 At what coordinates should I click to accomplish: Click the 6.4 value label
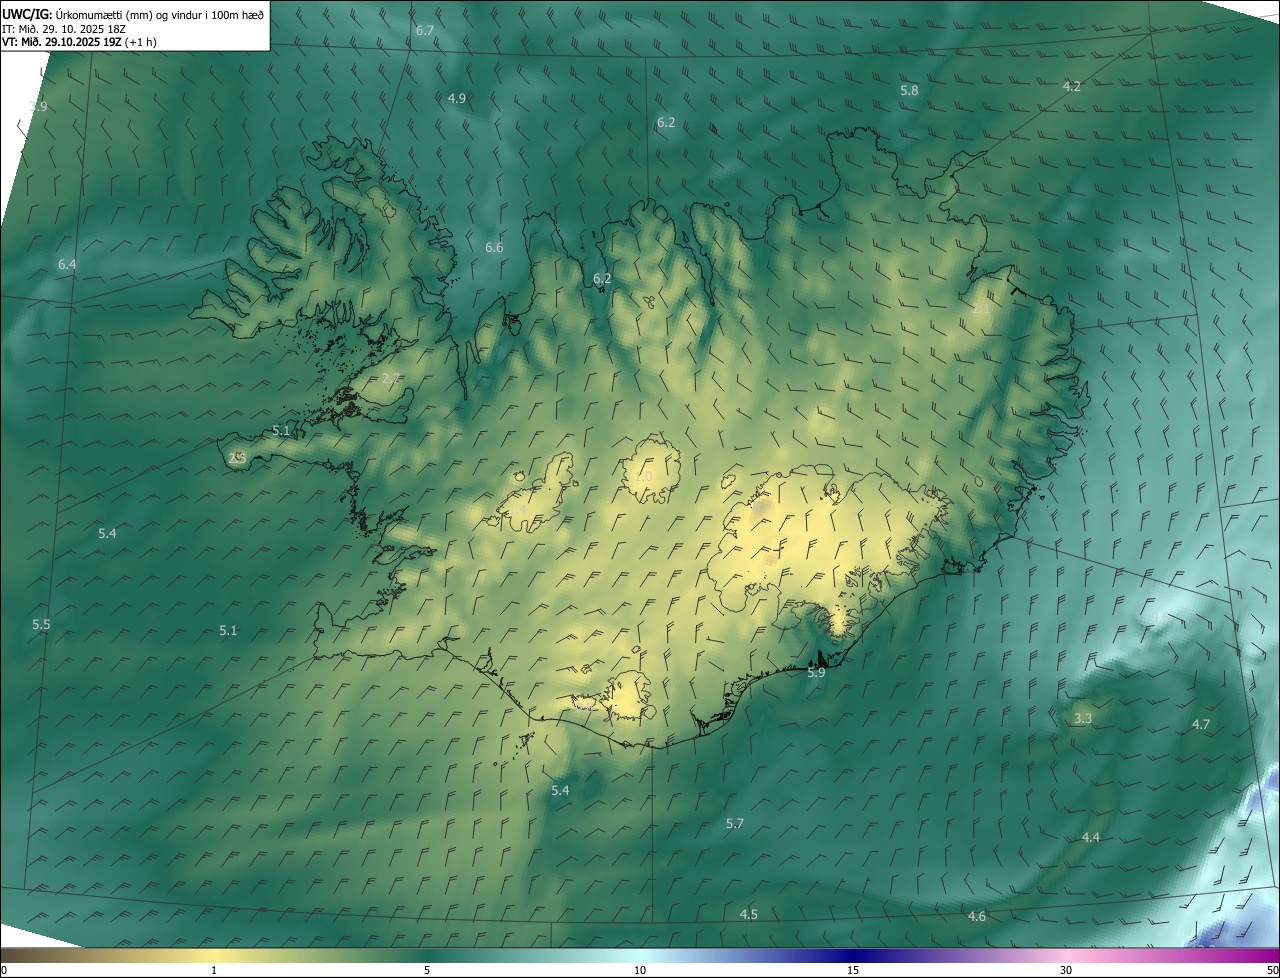67,264
